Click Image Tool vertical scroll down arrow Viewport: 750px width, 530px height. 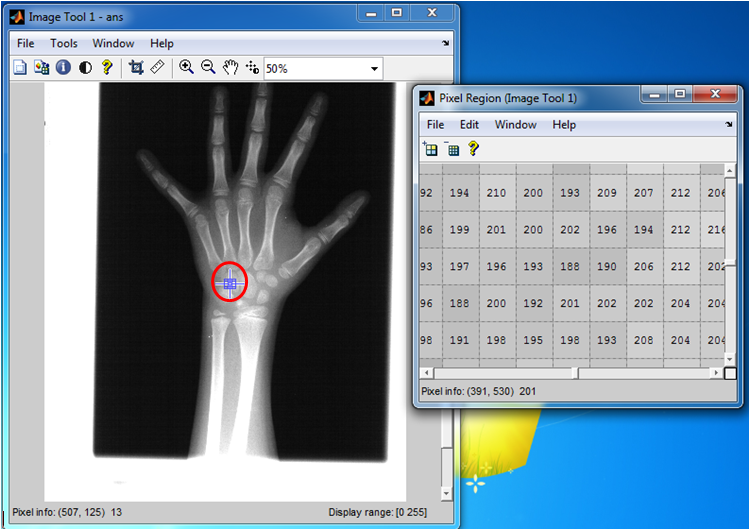[x=446, y=493]
